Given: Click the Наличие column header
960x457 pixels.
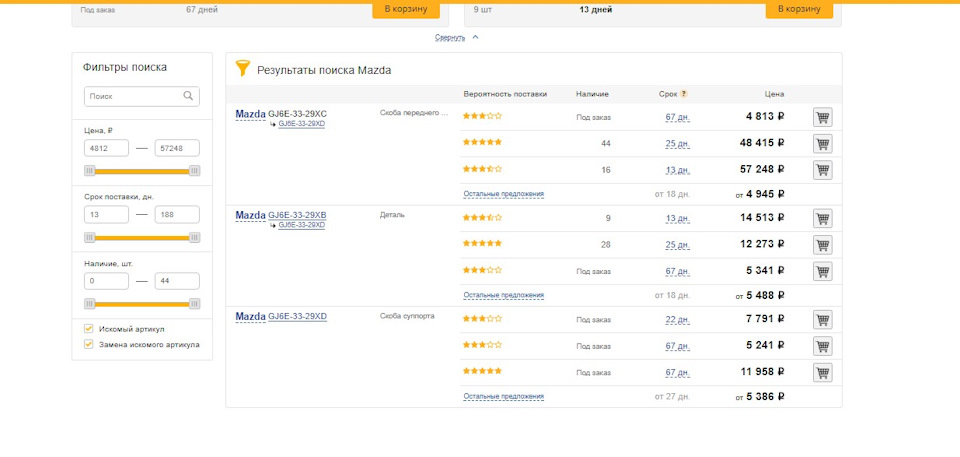Looking at the screenshot, I should [x=592, y=94].
